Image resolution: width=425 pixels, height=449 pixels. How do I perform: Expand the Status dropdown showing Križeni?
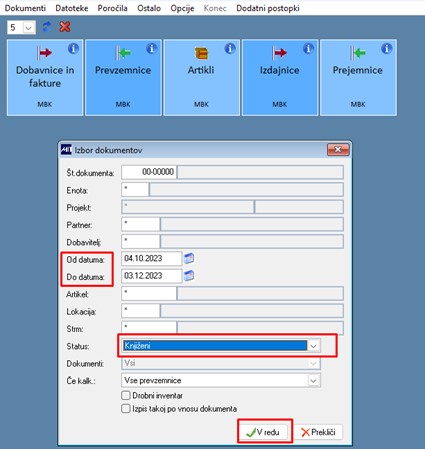(x=313, y=346)
